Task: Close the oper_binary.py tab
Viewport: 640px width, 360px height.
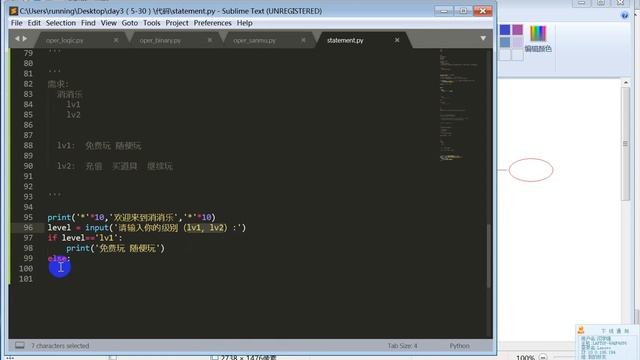Action: tap(209, 40)
